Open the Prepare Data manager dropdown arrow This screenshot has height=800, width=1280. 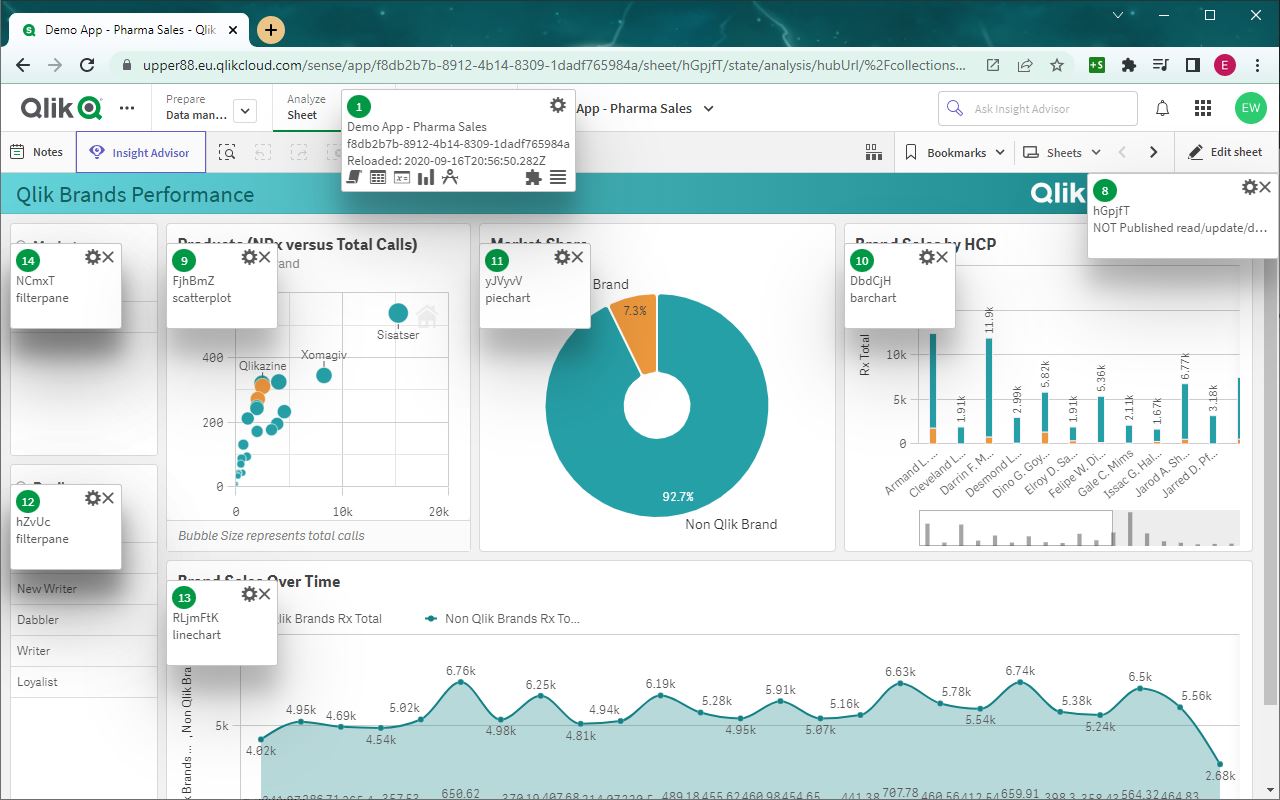point(245,111)
